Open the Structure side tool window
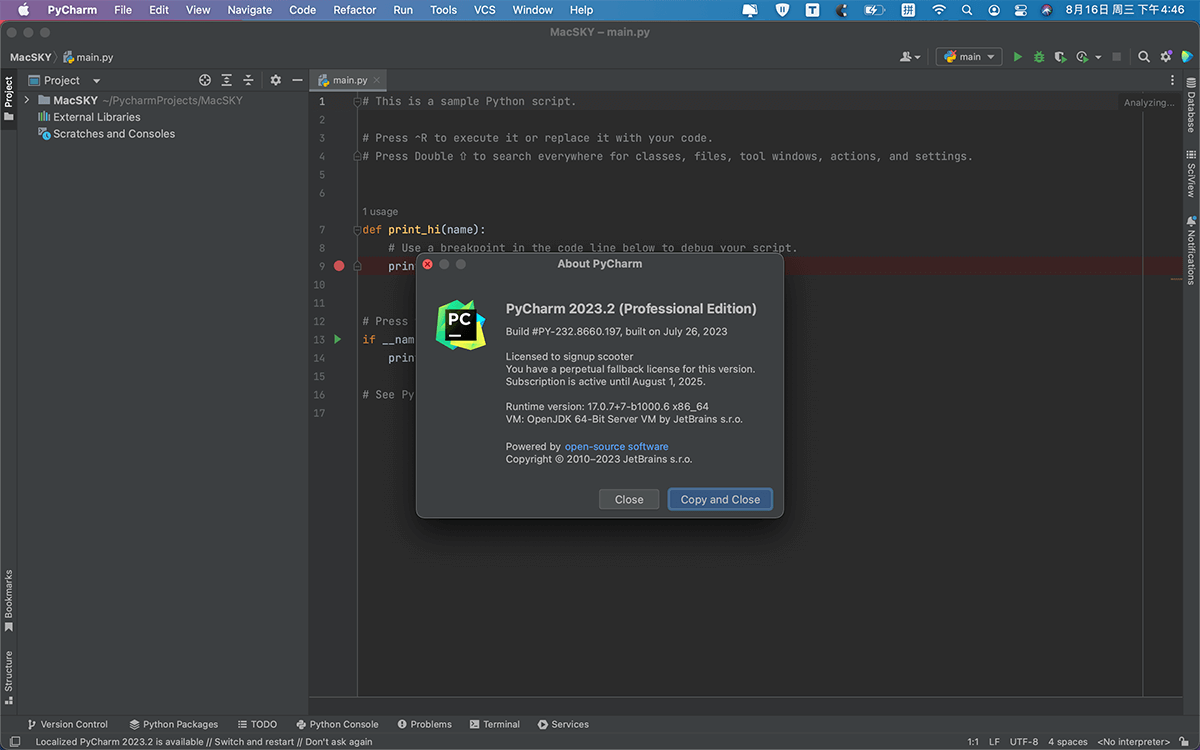Image resolution: width=1200 pixels, height=750 pixels. pyautogui.click(x=9, y=677)
